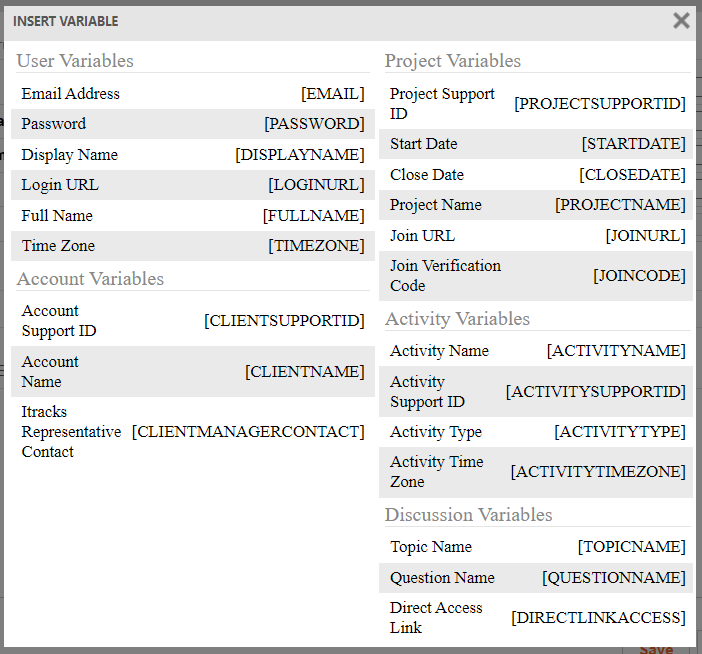The width and height of the screenshot is (702, 654).
Task: Select the Question Name variable
Action: tap(536, 578)
